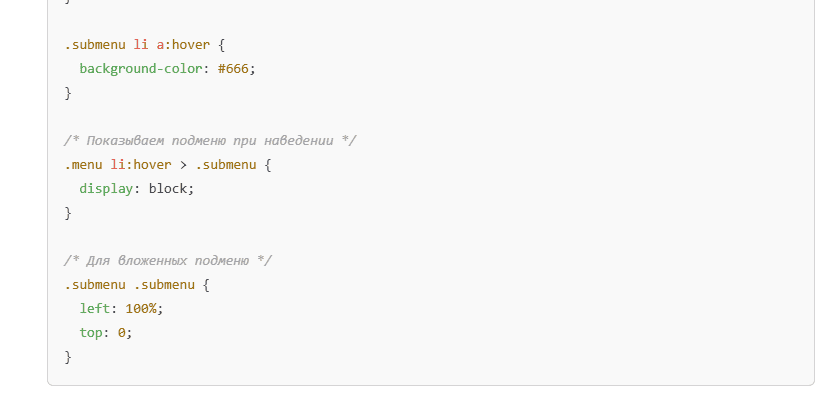Click the #666 color value
This screenshot has width=839, height=410.
[x=233, y=69]
